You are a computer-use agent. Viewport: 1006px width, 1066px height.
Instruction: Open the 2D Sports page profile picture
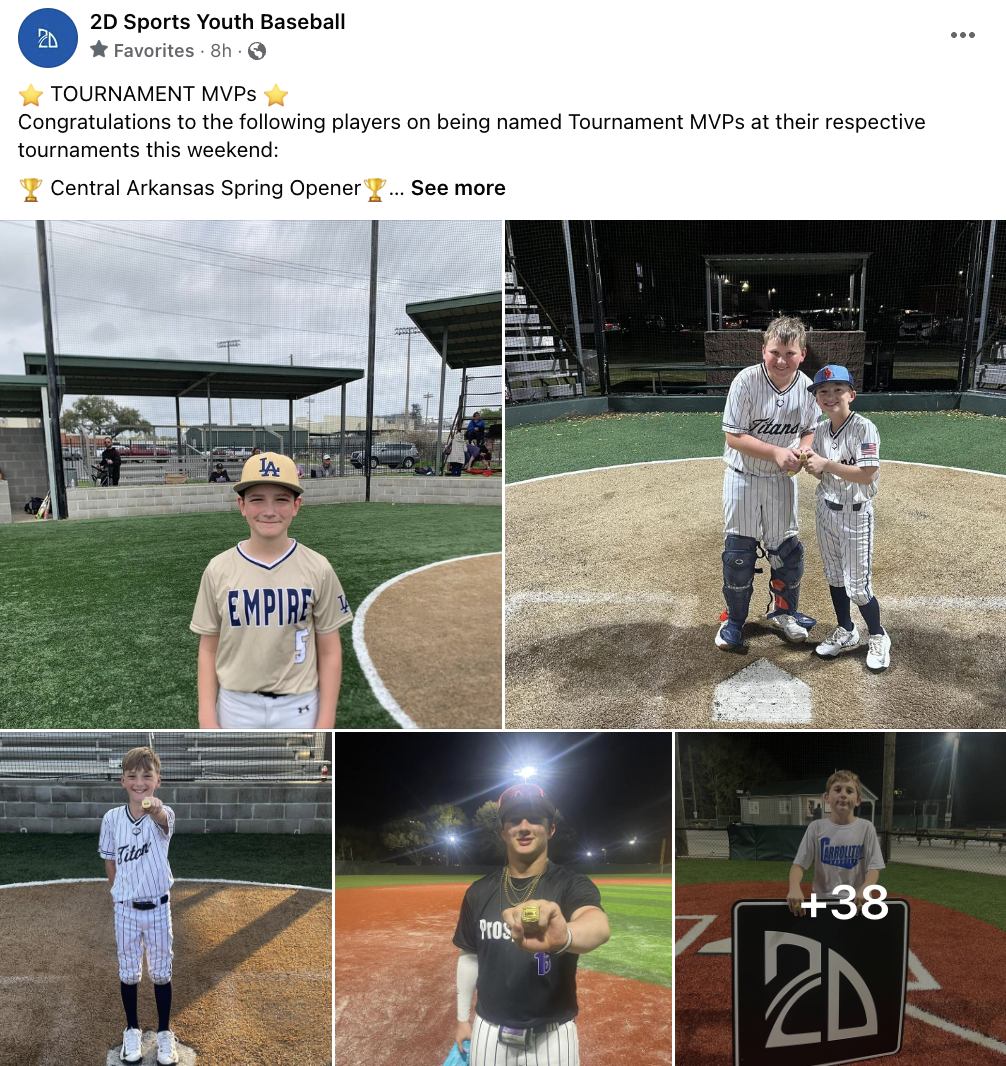48,38
